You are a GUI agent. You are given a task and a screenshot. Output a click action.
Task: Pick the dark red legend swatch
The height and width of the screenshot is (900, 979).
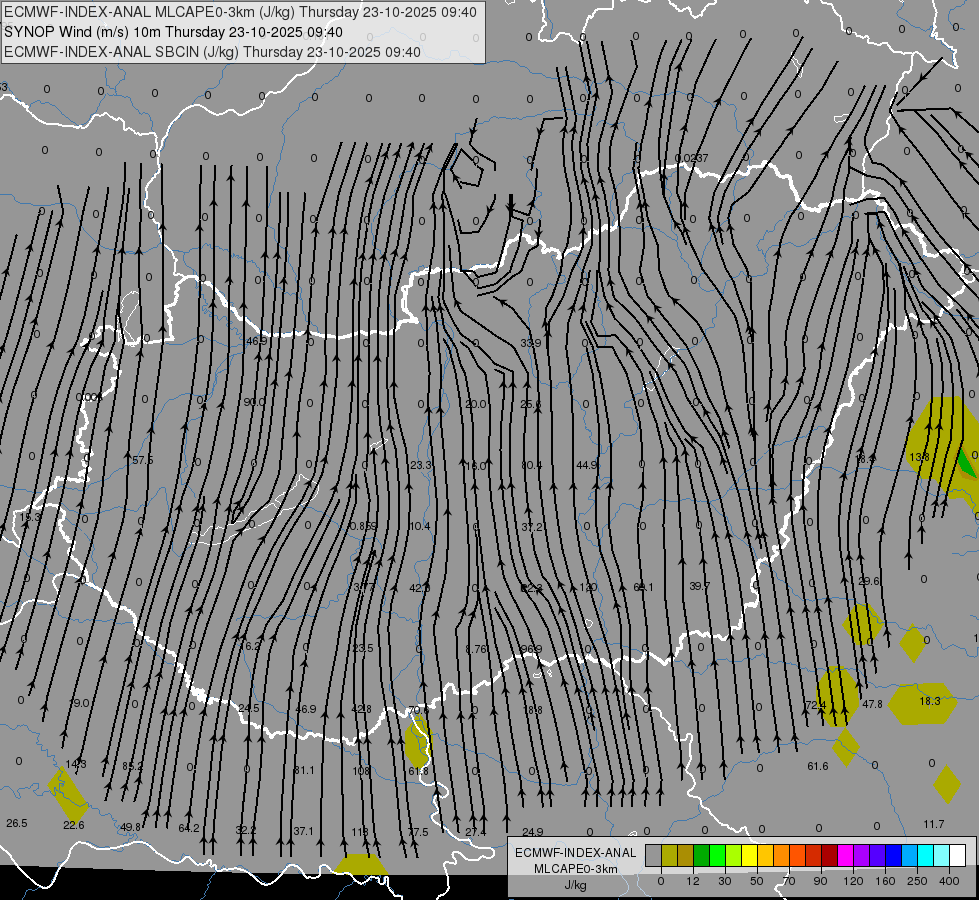(x=829, y=856)
